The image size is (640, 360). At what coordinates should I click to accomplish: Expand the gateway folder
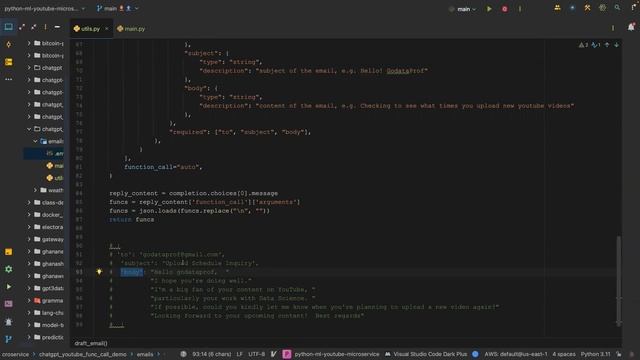(29, 239)
